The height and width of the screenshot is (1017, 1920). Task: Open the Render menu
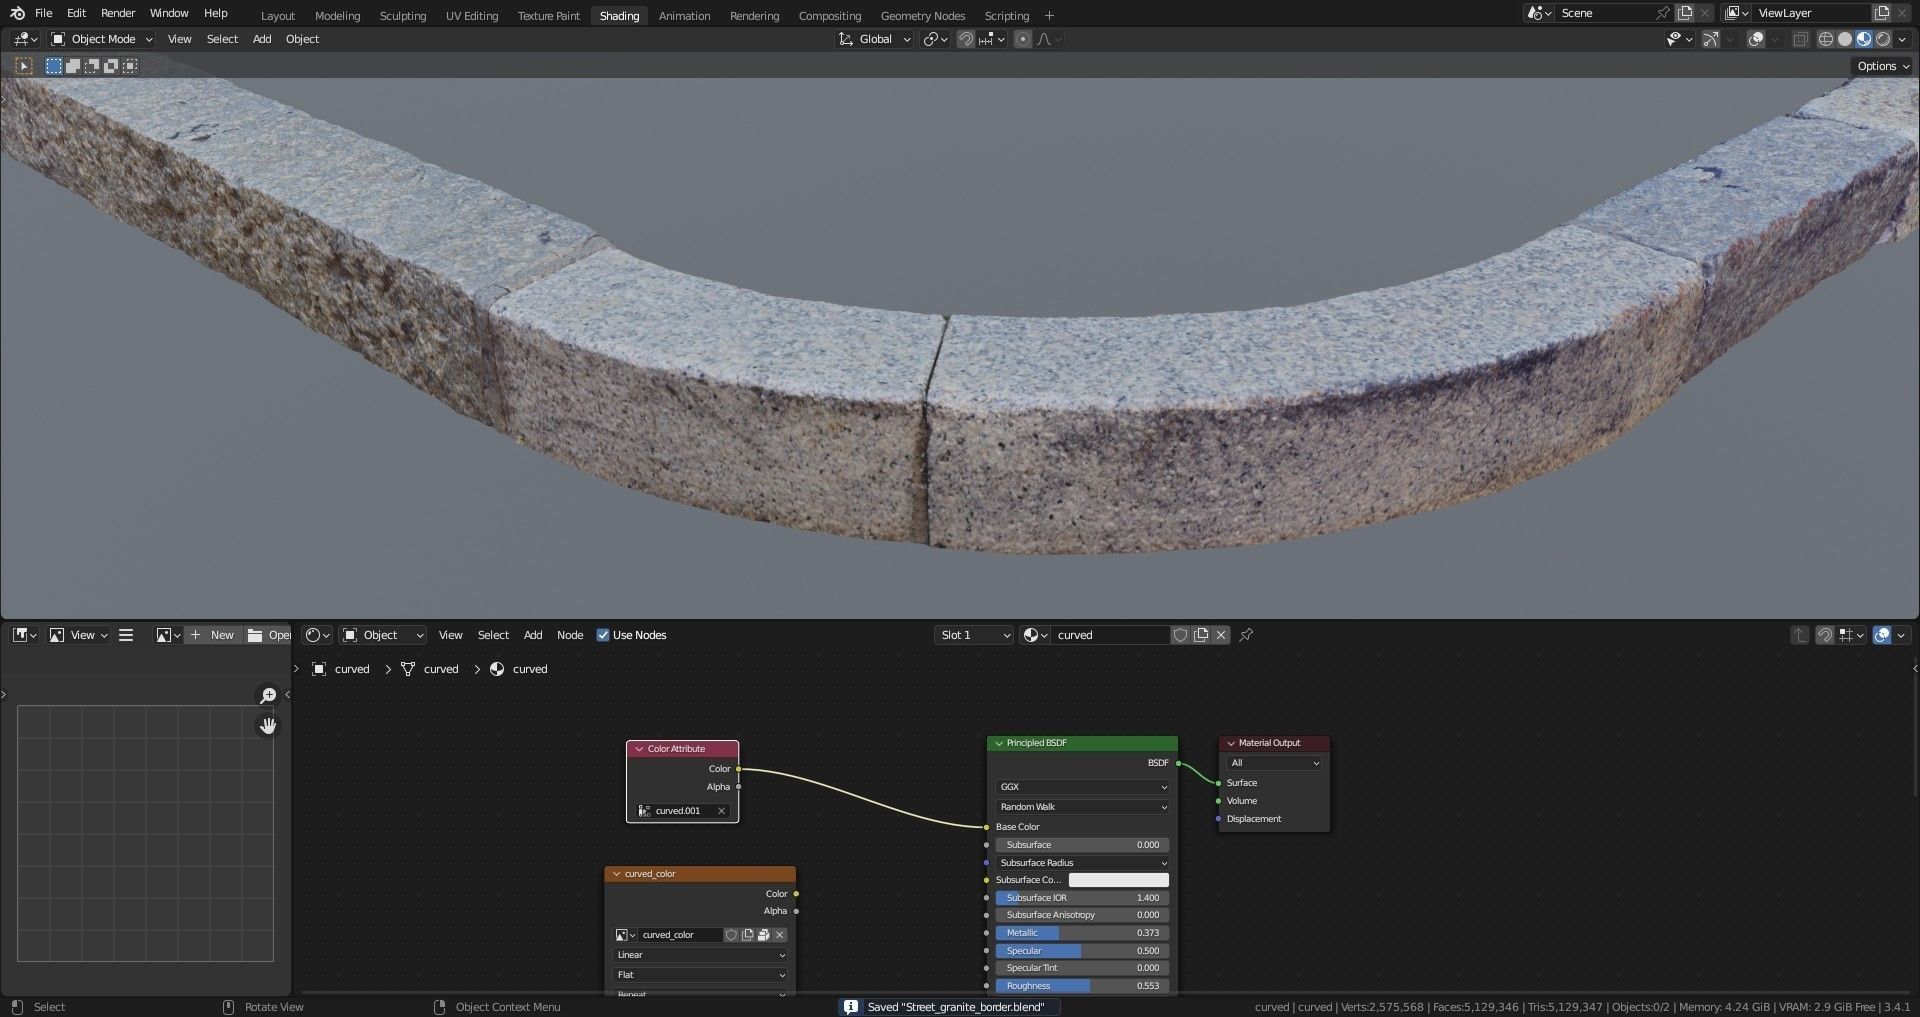coord(118,13)
